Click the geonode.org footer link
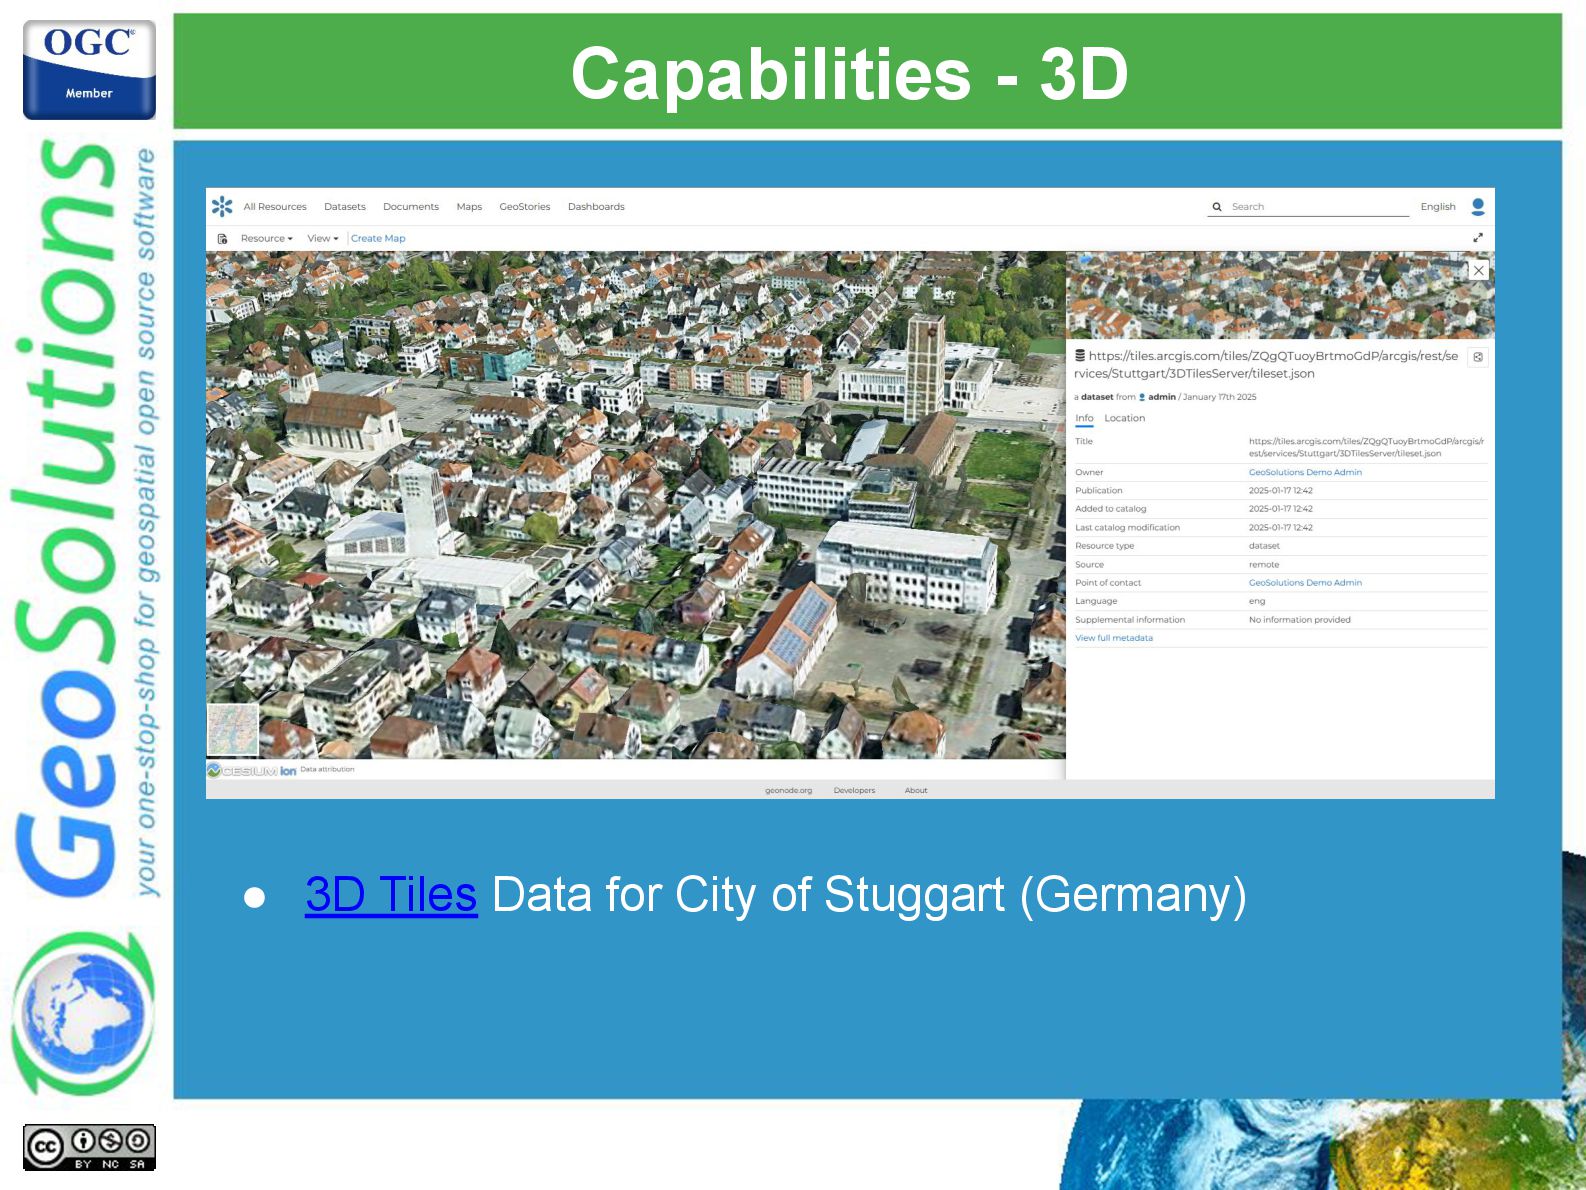This screenshot has height=1190, width=1586. point(789,790)
